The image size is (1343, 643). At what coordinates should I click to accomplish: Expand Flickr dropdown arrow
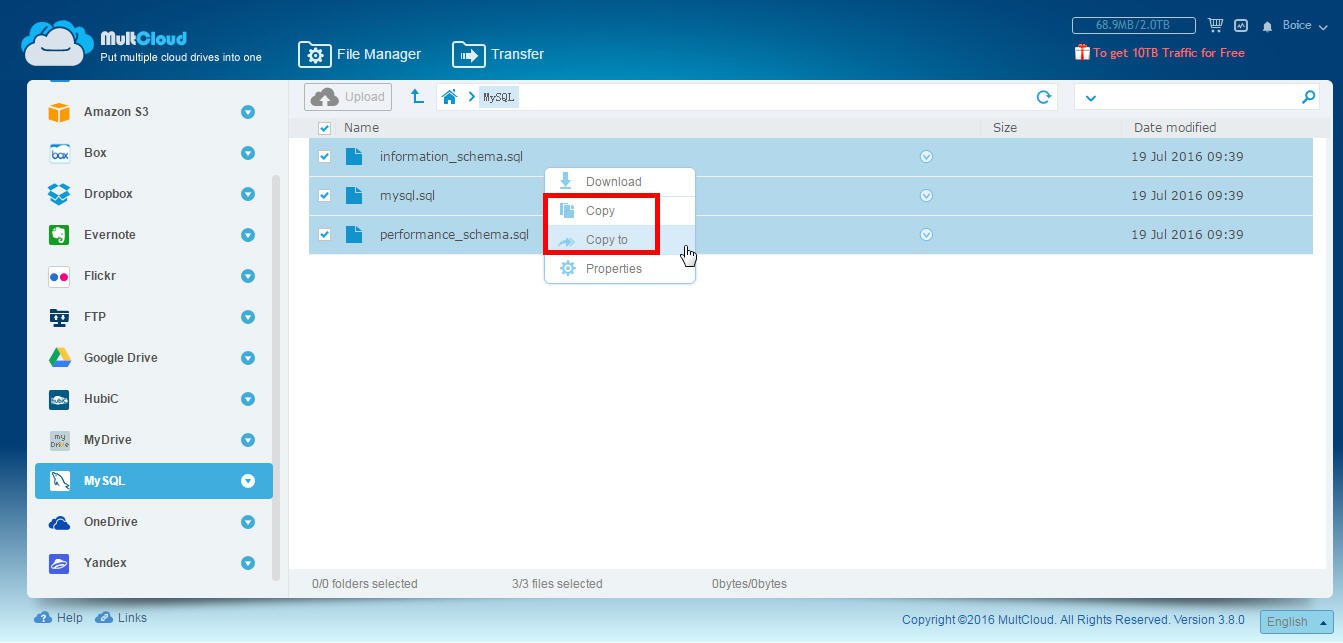coord(248,276)
